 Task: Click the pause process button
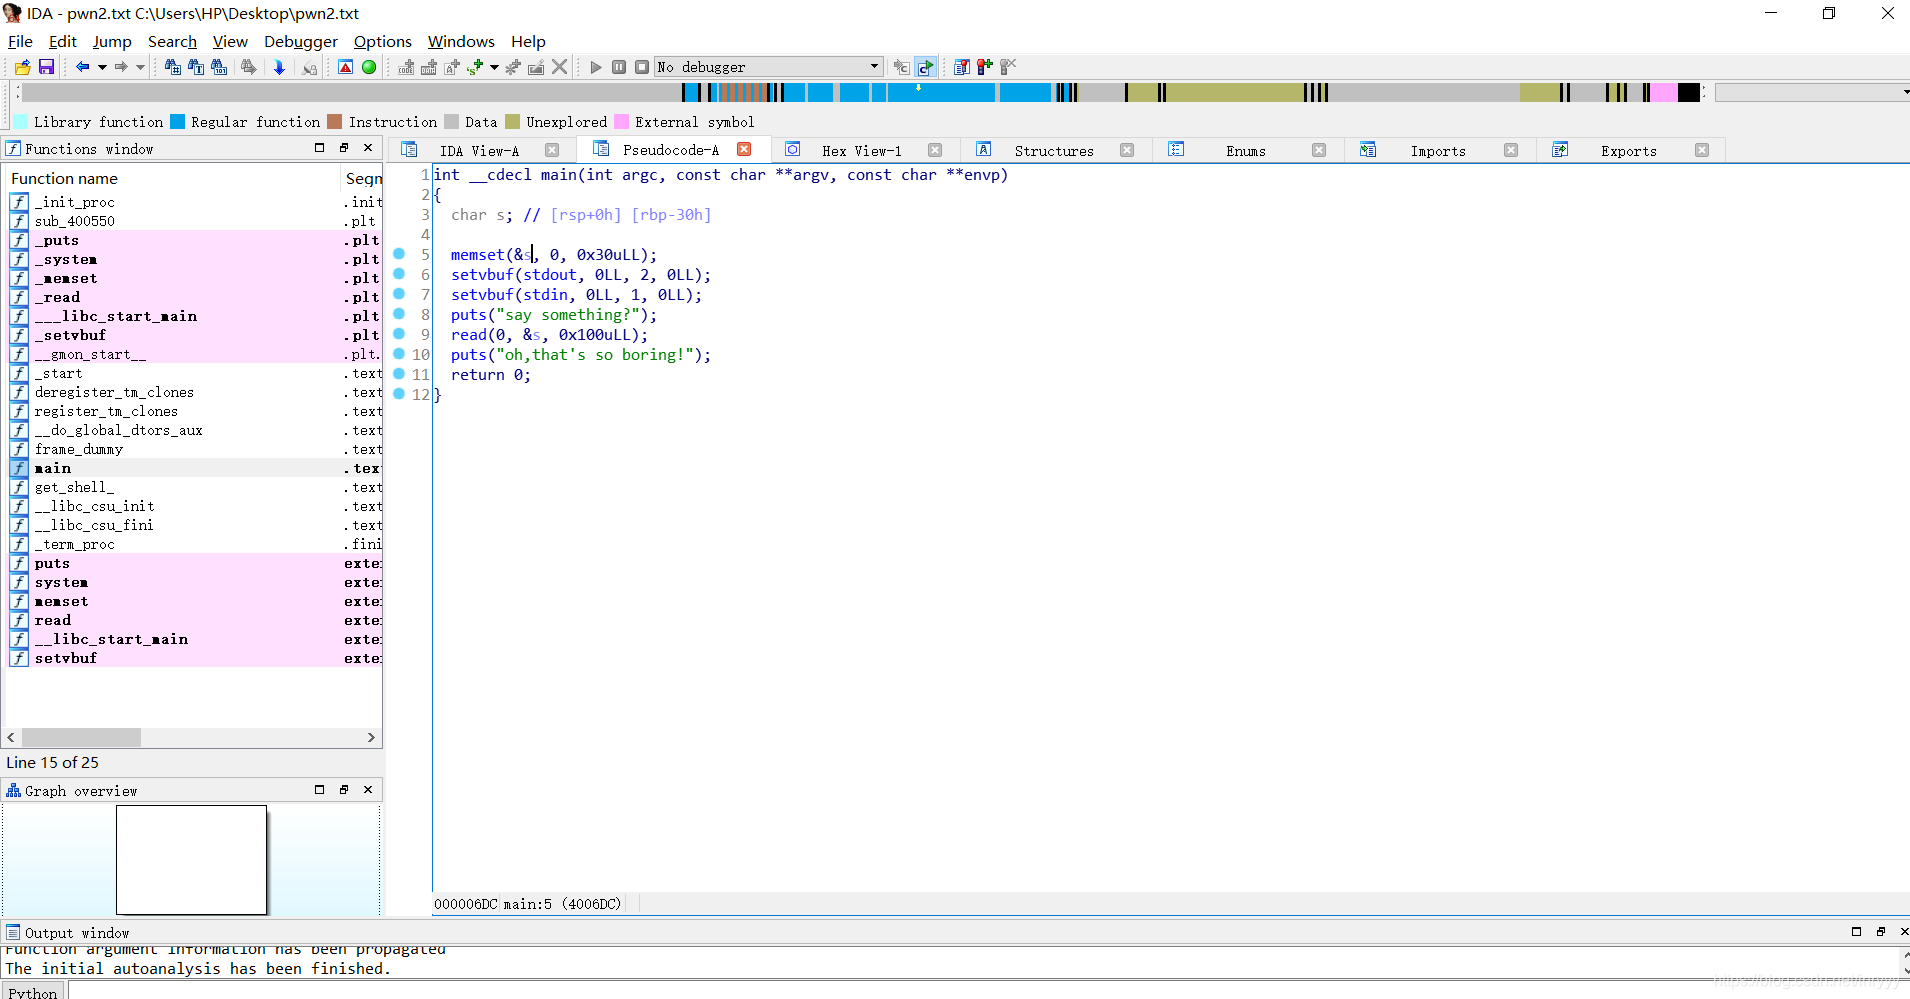click(x=619, y=67)
